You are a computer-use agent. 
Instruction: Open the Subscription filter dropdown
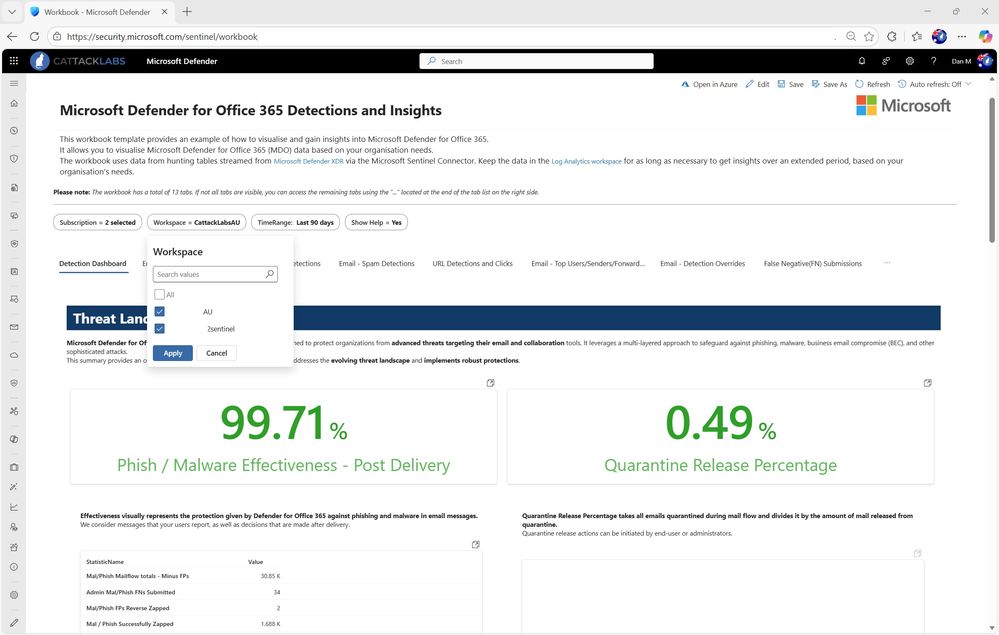[x=97, y=222]
